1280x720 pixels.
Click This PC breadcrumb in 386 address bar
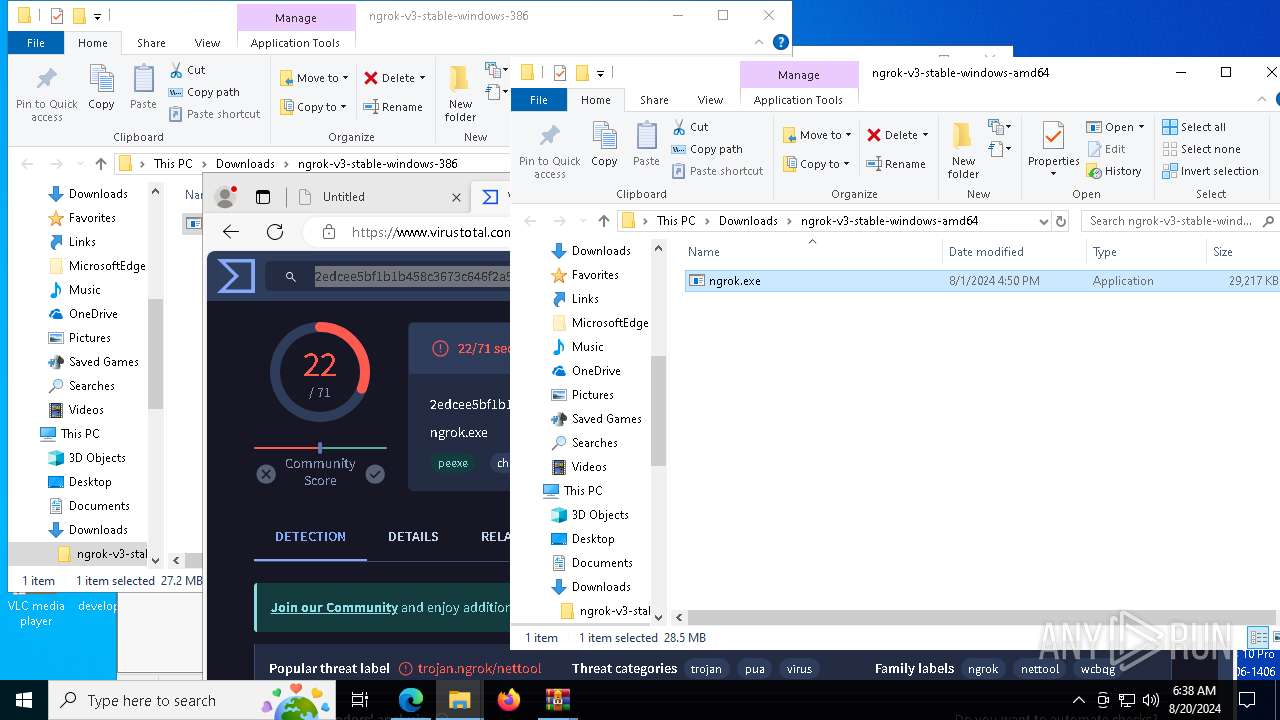pyautogui.click(x=173, y=164)
